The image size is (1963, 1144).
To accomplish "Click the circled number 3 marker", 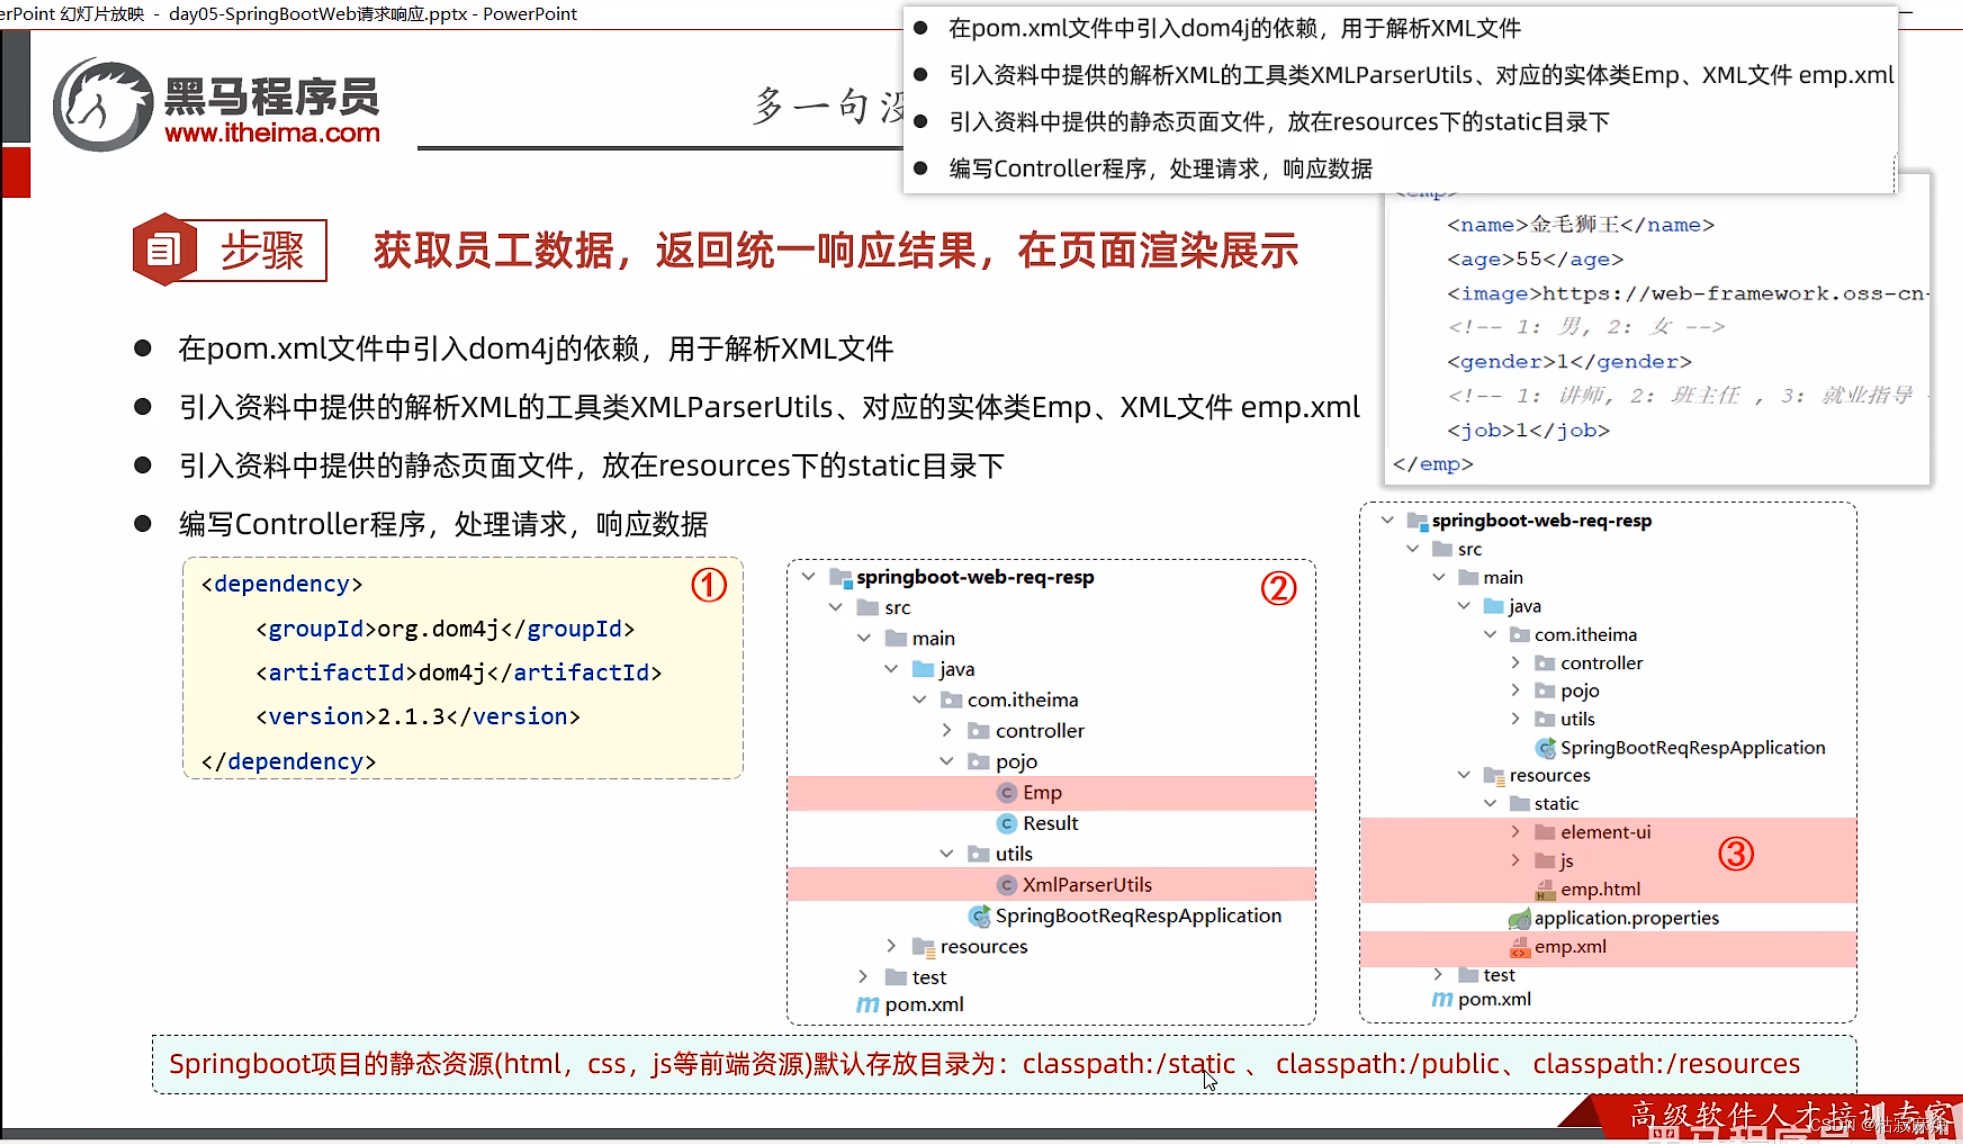I will pos(1736,854).
